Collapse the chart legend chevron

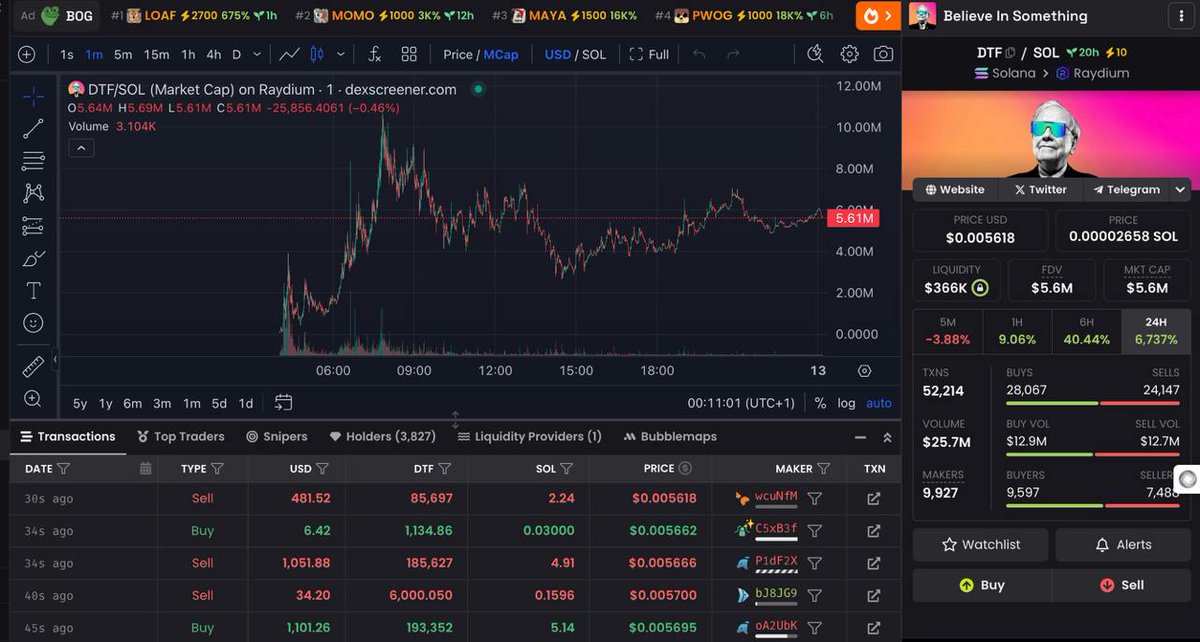point(81,148)
